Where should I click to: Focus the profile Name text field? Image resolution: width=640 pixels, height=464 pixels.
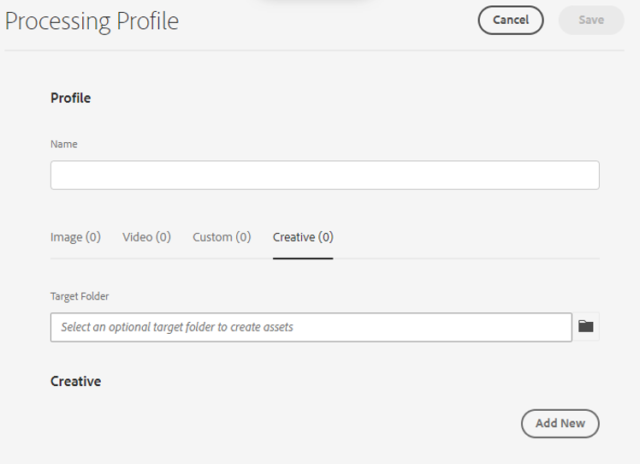coord(325,175)
